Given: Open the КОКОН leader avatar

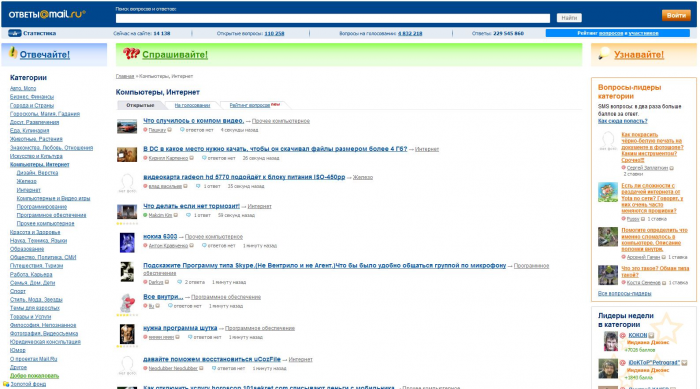Looking at the screenshot, I should click(x=610, y=342).
